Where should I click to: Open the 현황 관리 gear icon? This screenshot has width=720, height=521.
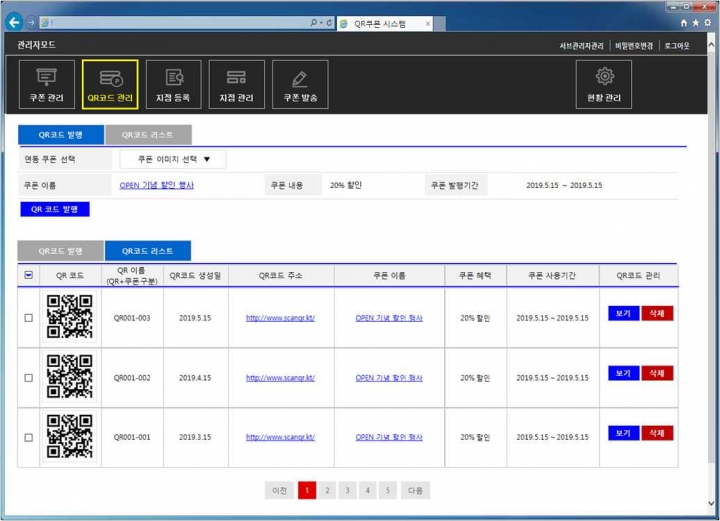click(x=604, y=84)
